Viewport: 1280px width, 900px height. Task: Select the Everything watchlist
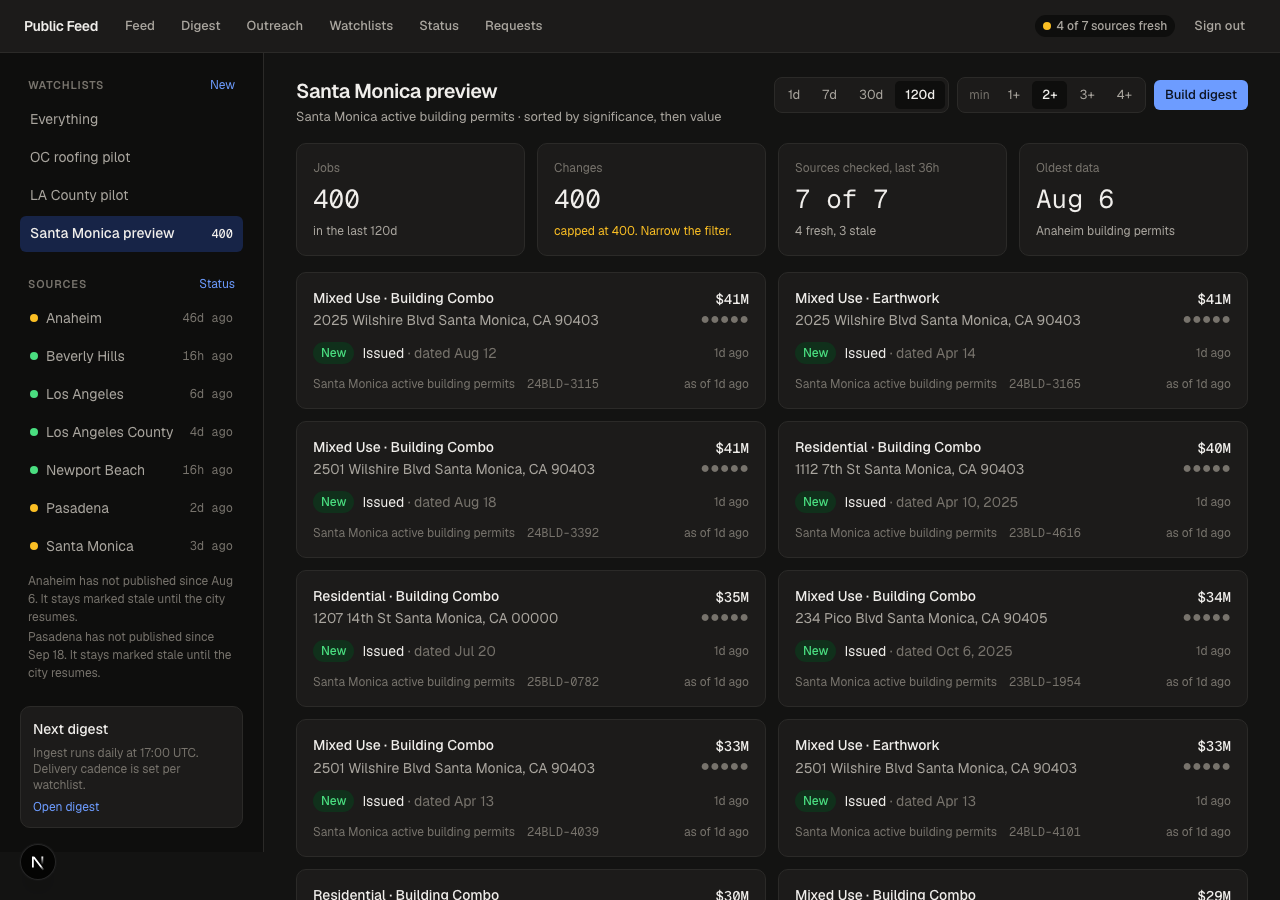pyautogui.click(x=131, y=119)
